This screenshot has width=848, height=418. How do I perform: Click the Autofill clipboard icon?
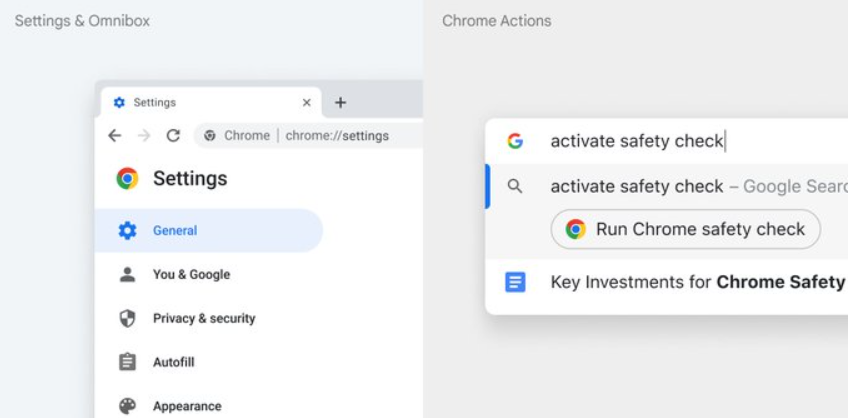tap(127, 362)
